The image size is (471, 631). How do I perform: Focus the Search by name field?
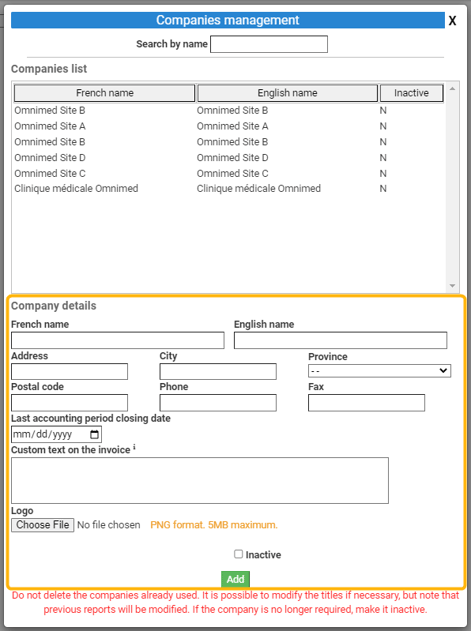[269, 44]
